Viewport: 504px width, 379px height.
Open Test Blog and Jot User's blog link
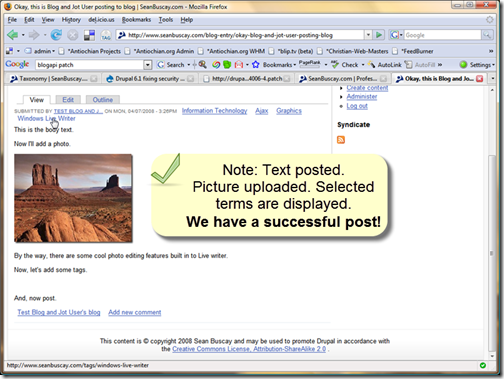point(59,312)
